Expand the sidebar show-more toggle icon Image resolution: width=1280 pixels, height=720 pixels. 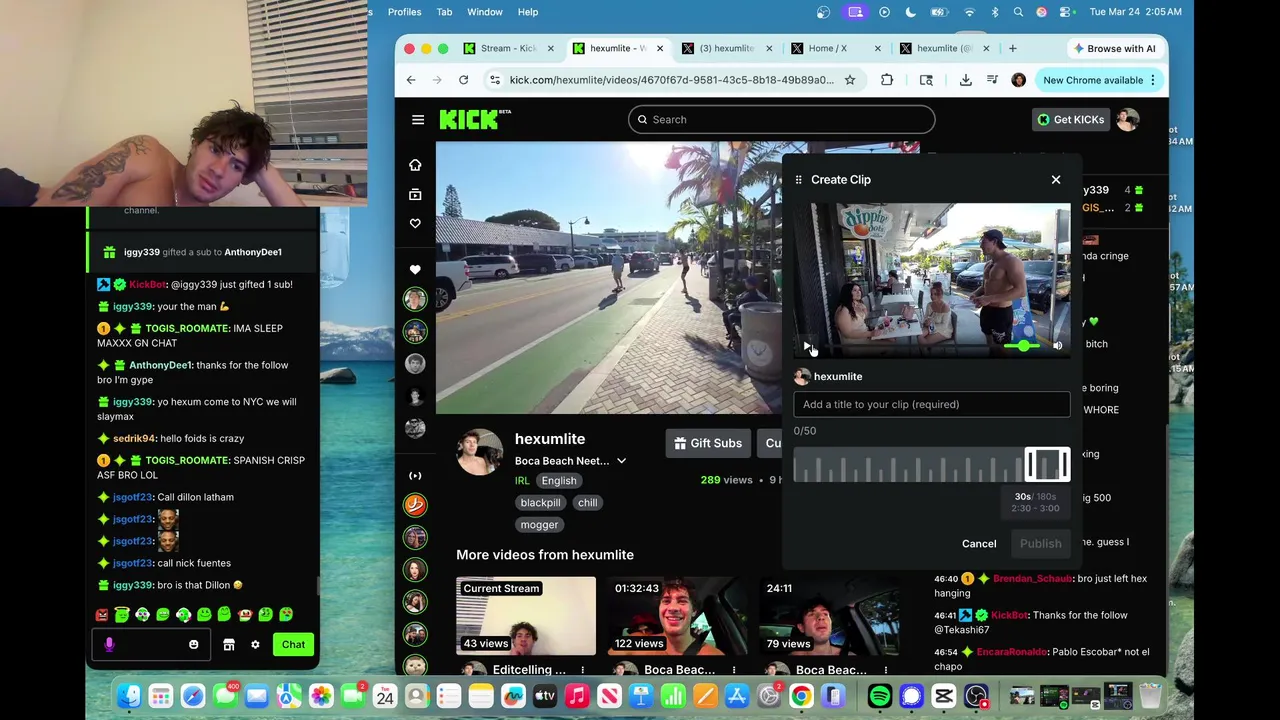(415, 476)
